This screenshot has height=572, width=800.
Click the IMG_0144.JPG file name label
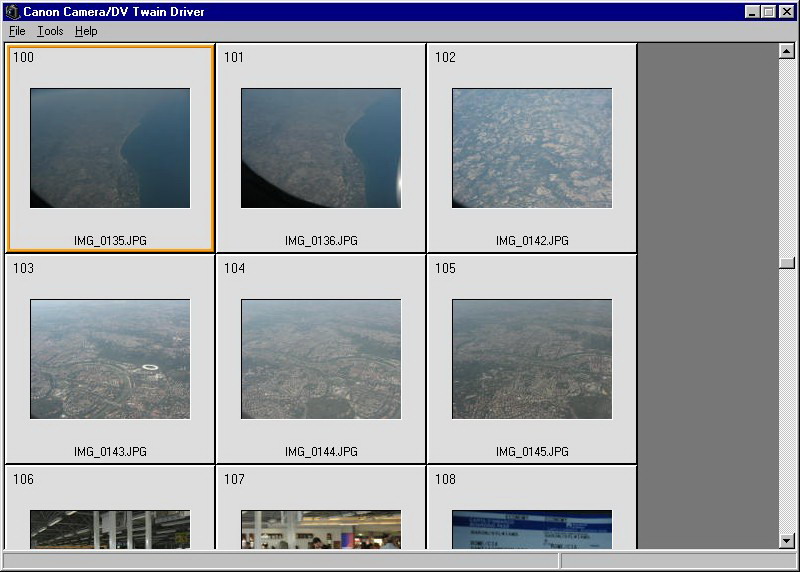point(321,452)
